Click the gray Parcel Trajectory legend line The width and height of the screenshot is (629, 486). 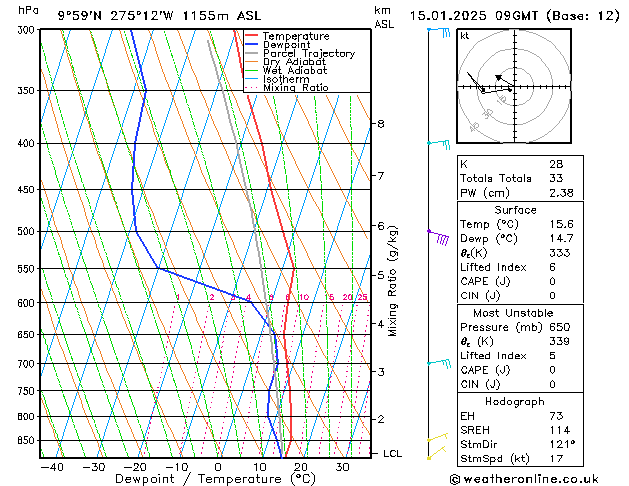(252, 53)
